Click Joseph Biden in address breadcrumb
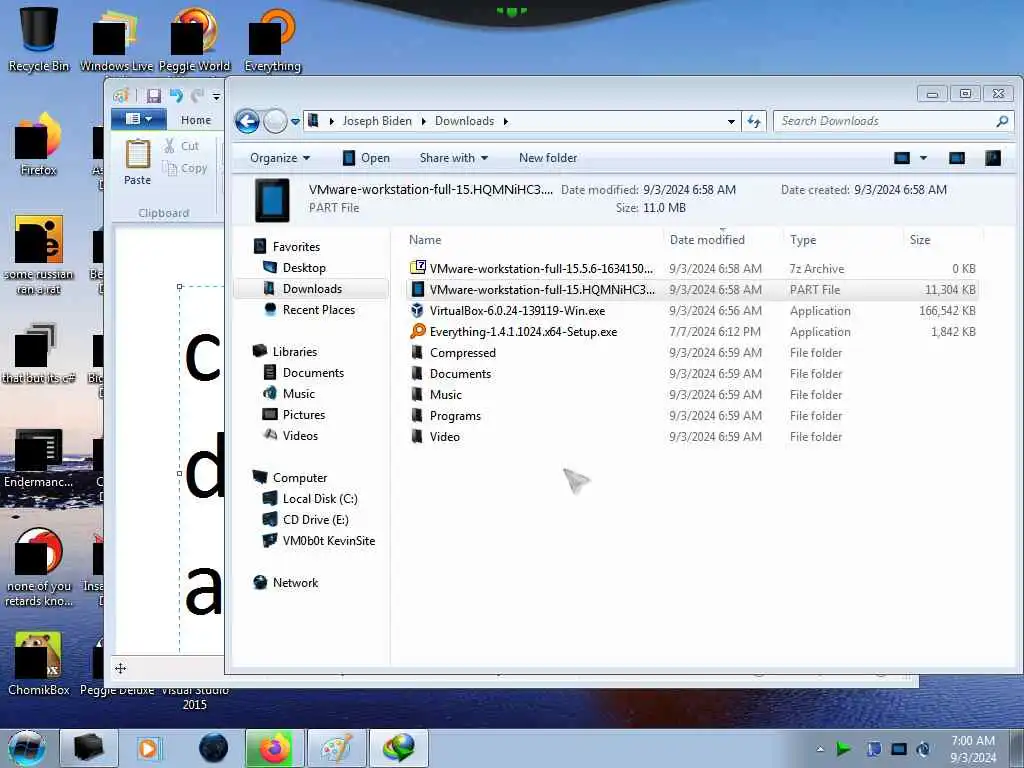Viewport: 1024px width, 768px height. (377, 121)
